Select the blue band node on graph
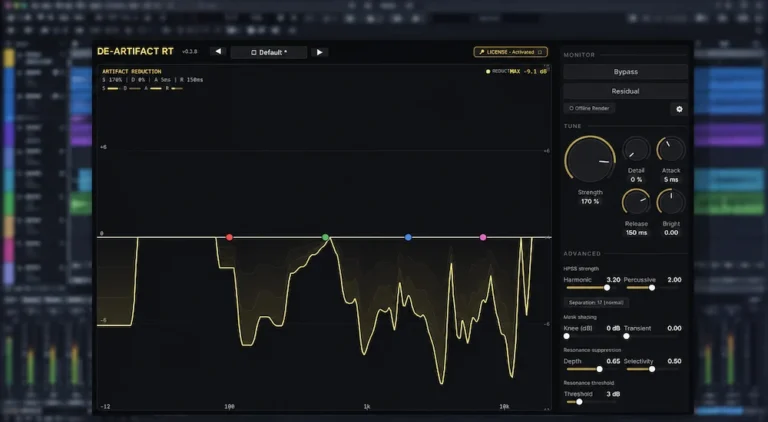 coord(408,237)
